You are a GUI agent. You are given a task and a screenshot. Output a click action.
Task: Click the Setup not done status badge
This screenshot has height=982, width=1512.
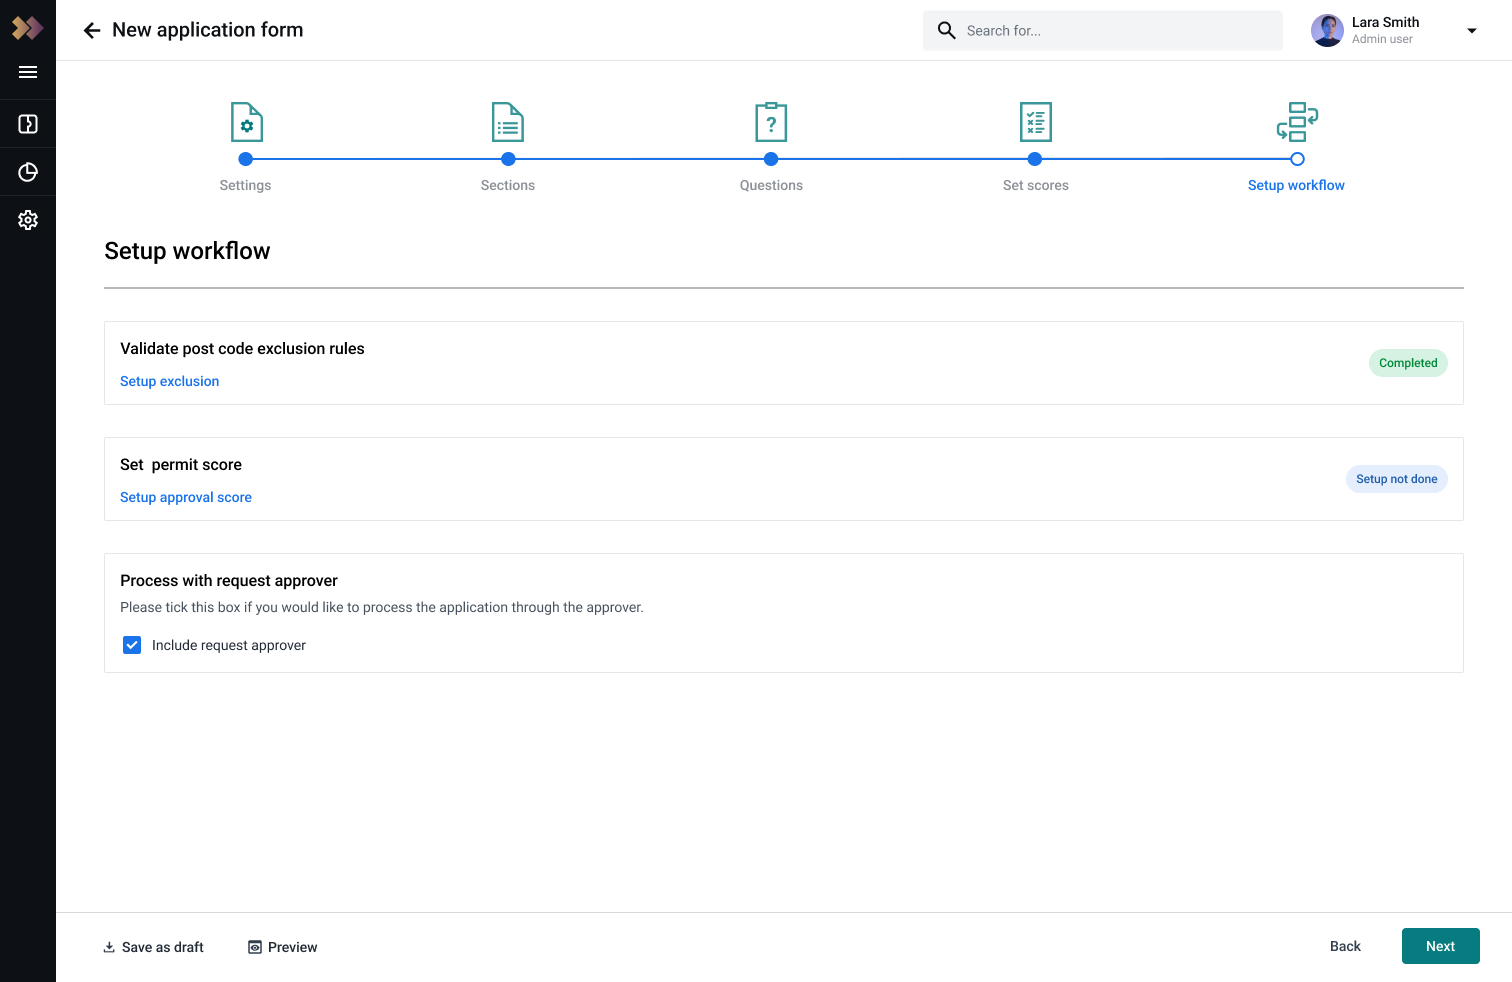click(1397, 479)
